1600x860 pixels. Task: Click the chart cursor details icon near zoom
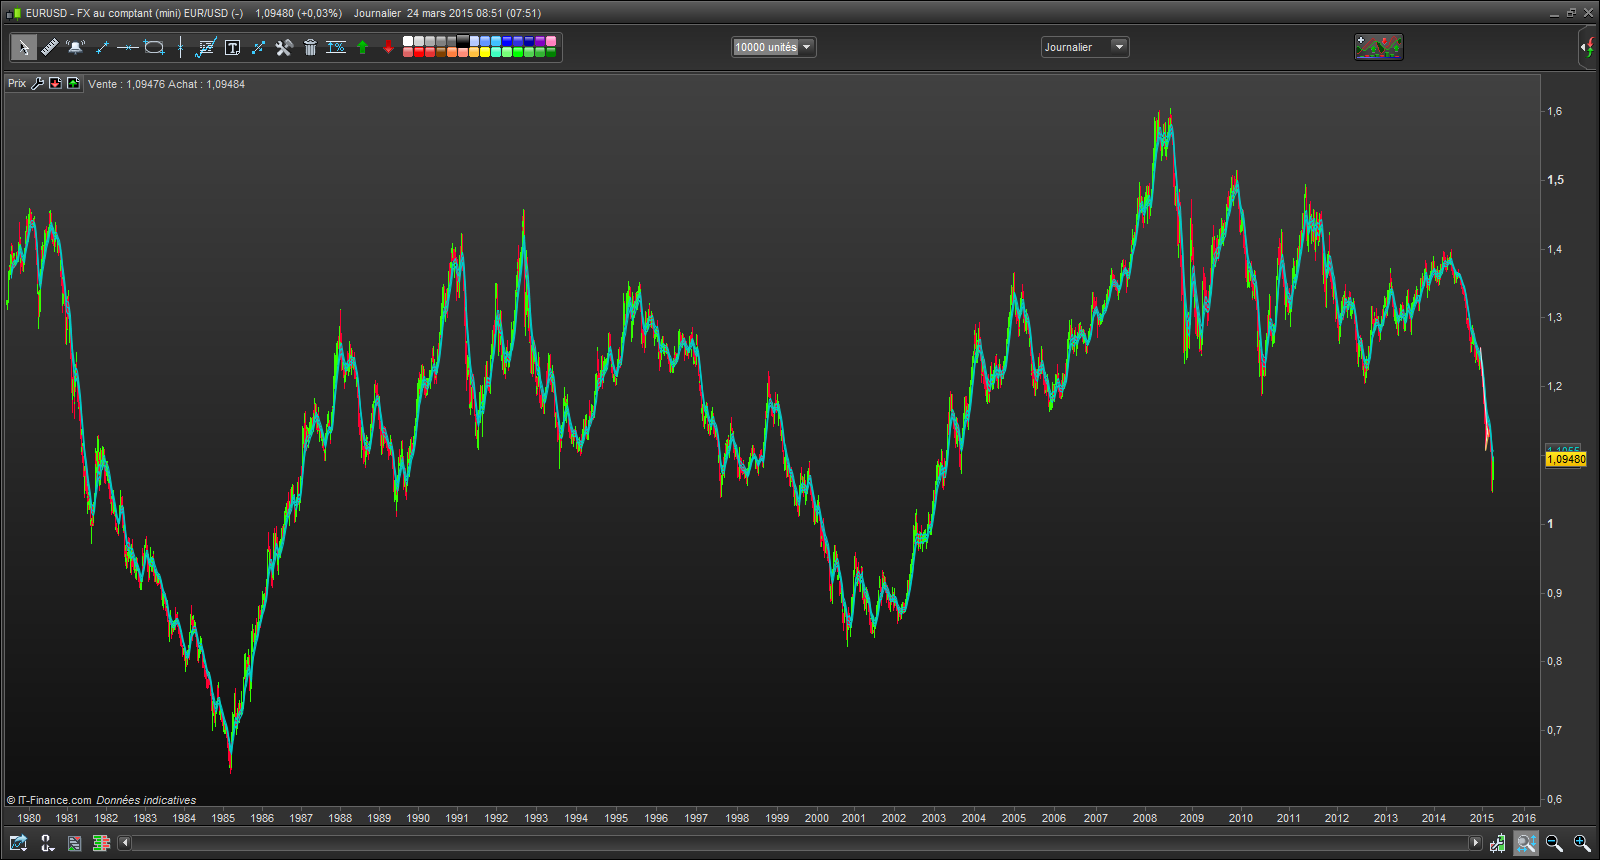[1497, 843]
